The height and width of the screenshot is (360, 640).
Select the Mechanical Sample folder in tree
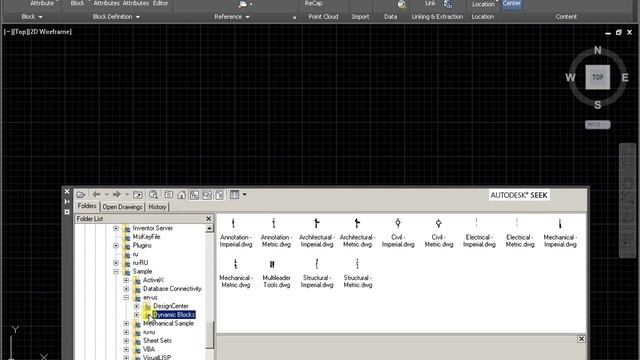(x=168, y=323)
